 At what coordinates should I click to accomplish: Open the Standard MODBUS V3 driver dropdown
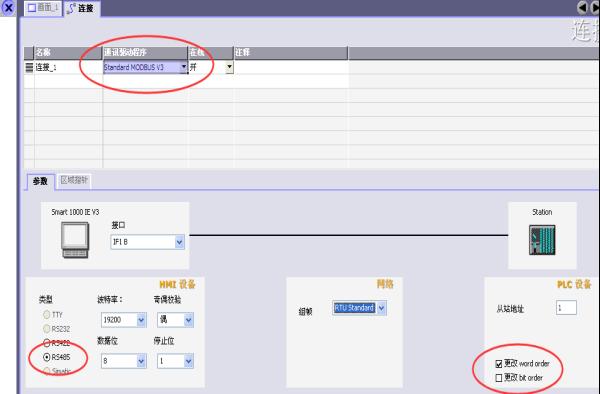(x=184, y=67)
